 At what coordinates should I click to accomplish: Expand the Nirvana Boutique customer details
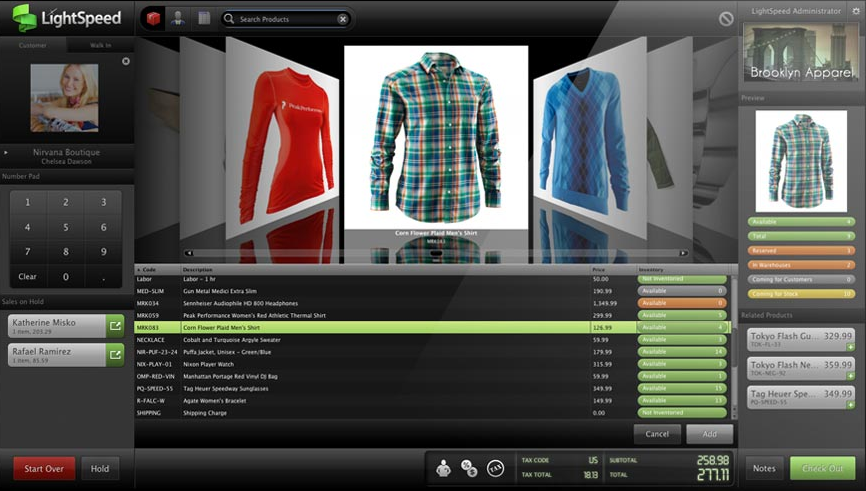point(6,153)
